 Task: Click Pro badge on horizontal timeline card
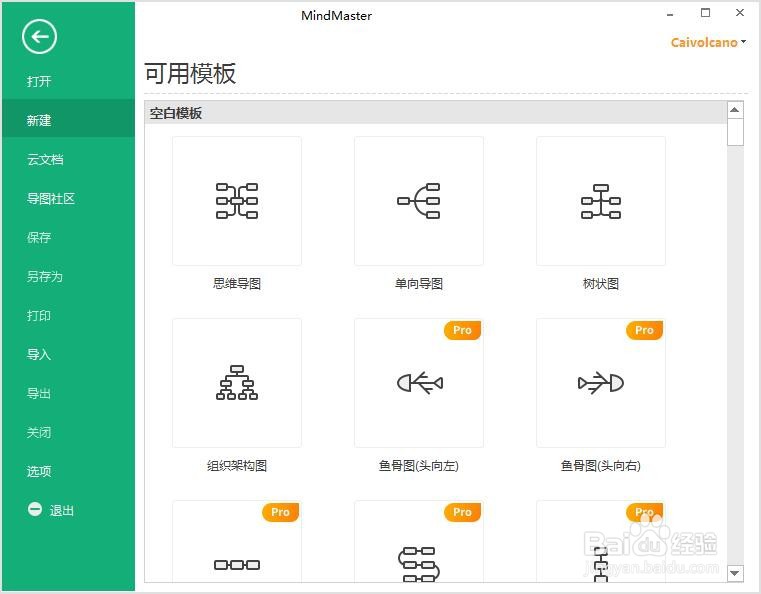[281, 512]
